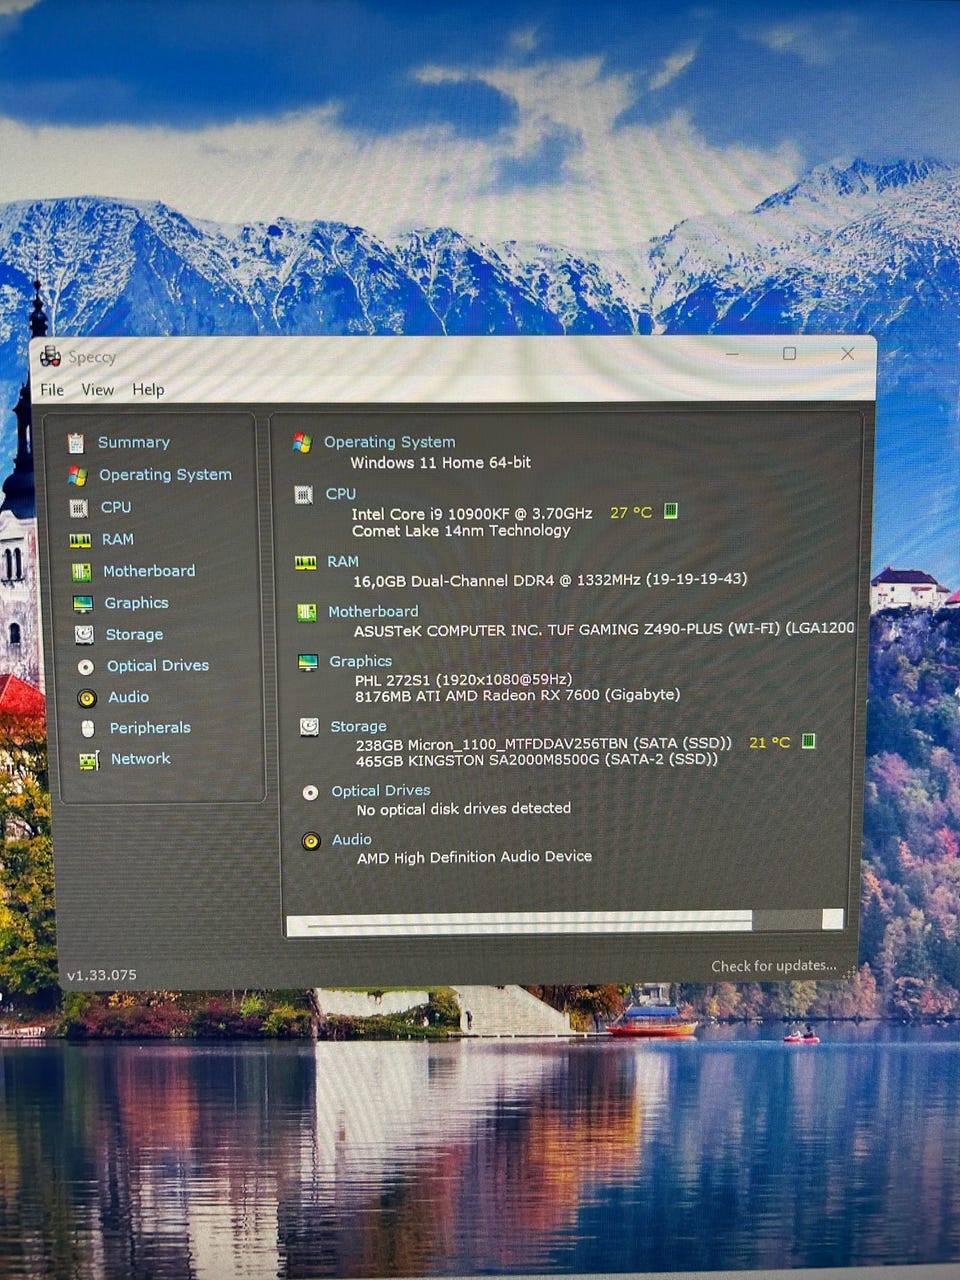960x1280 pixels.
Task: Select Motherboard in the sidebar
Action: pos(149,572)
